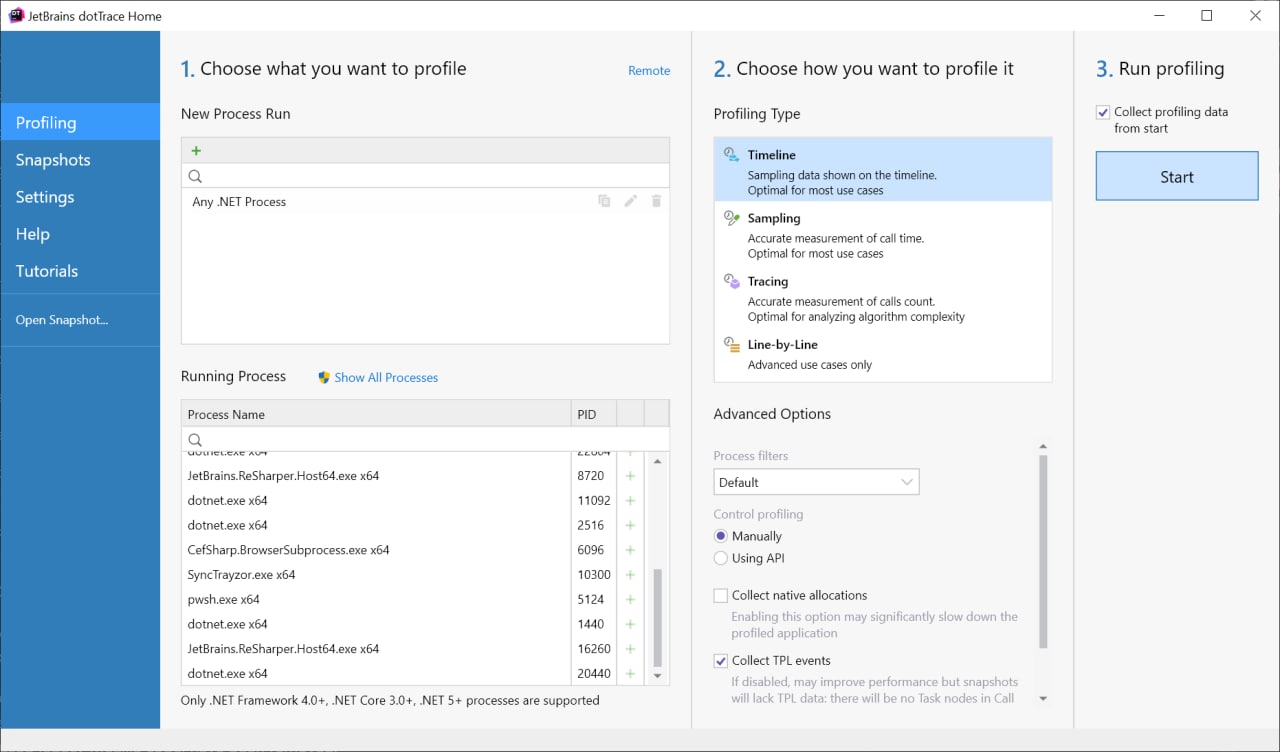This screenshot has width=1280, height=752.
Task: Attach to ReSharper.Host64 PID 16260 via plus
Action: point(630,649)
